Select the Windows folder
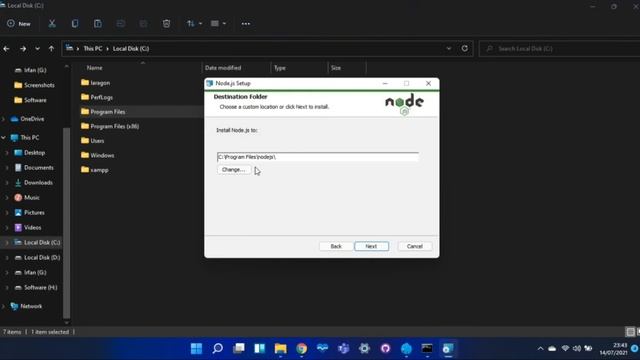The image size is (640, 360). click(98, 155)
